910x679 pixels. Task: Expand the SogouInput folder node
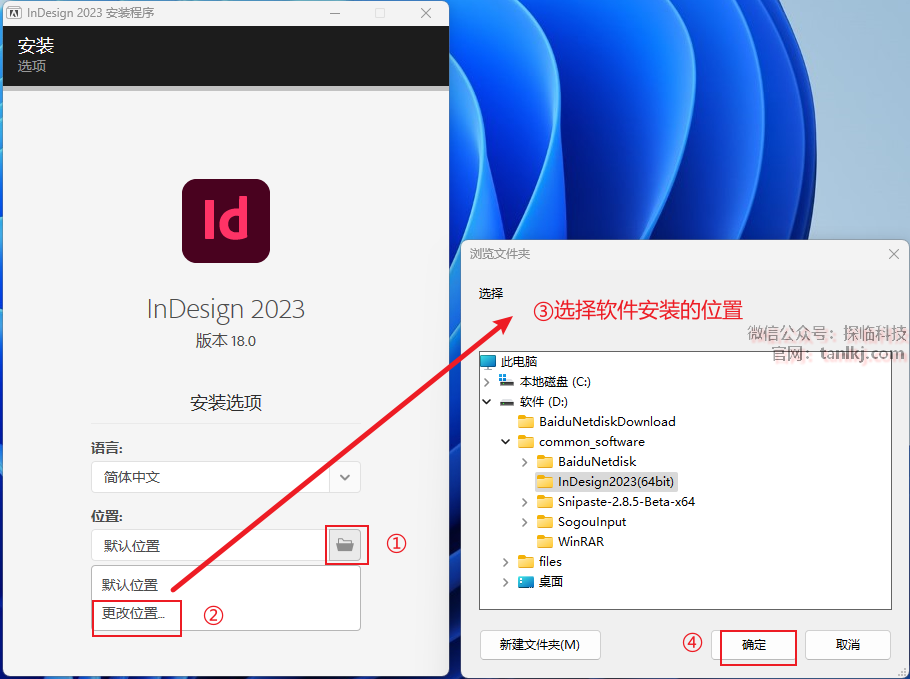(525, 522)
